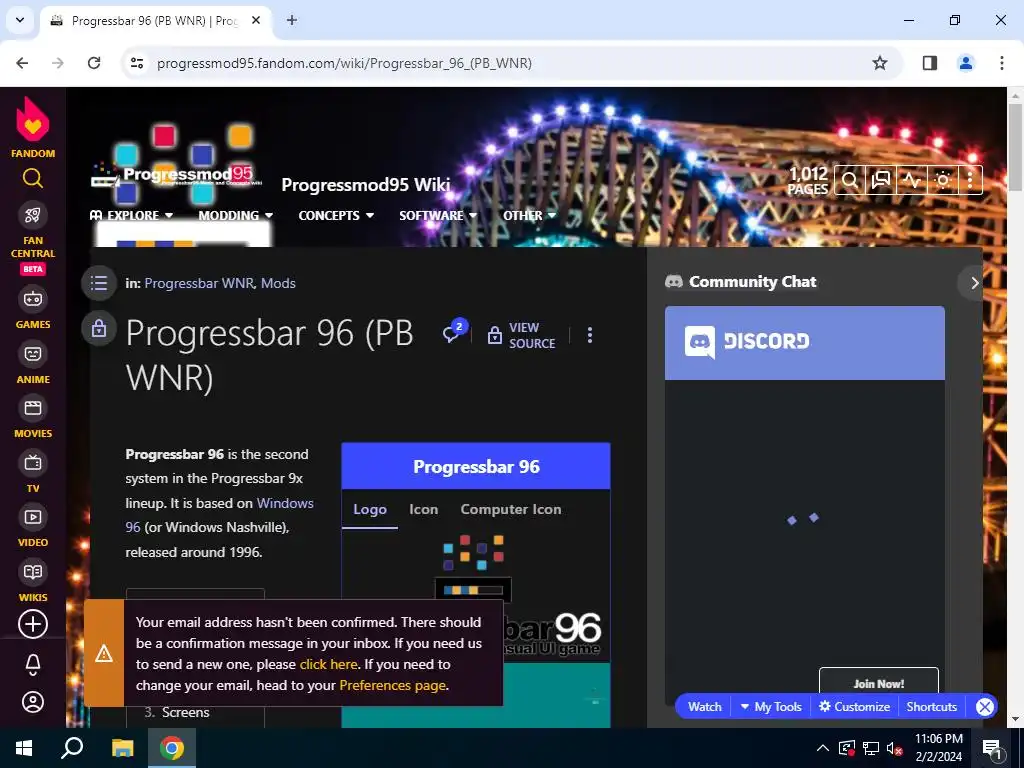Start a wiki with plus icon
The image size is (1024, 768).
(33, 624)
